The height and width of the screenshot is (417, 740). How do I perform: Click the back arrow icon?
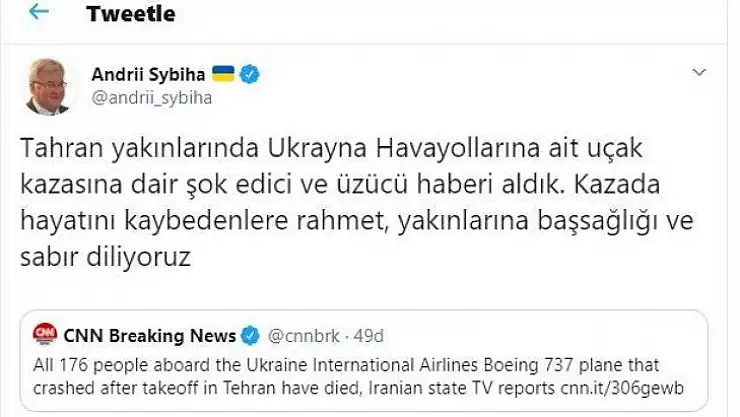39,13
